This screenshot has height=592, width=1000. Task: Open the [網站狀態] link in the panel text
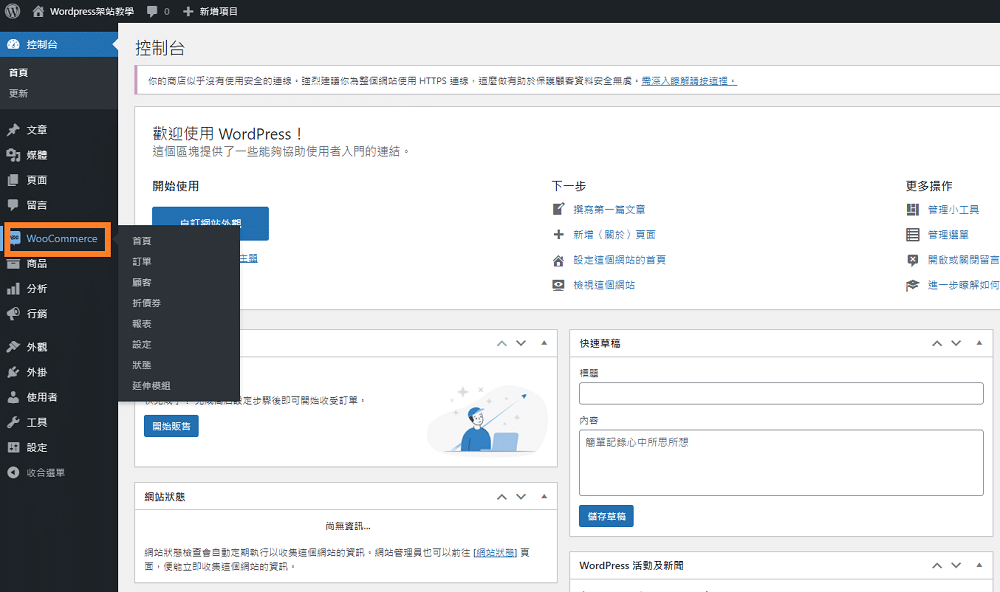495,552
